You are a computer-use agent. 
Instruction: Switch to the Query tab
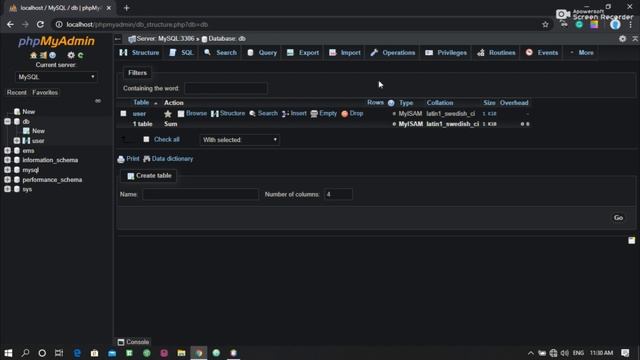coord(262,53)
